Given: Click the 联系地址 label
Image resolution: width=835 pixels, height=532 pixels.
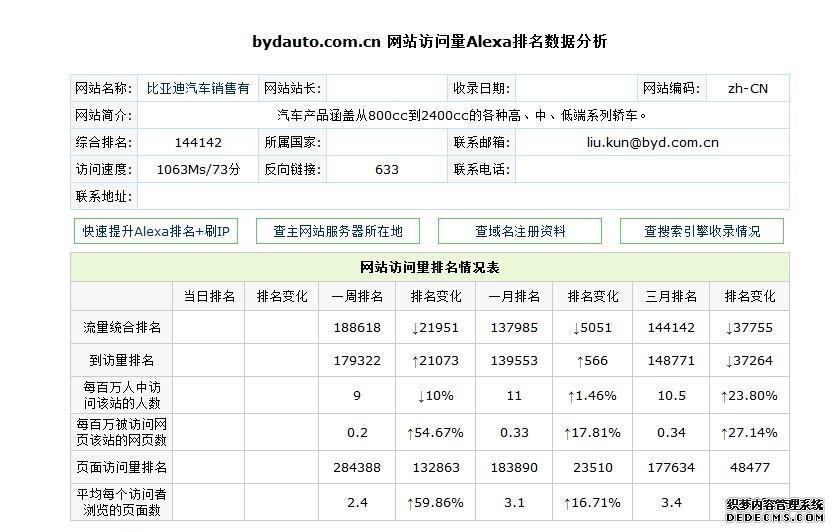Looking at the screenshot, I should [104, 197].
